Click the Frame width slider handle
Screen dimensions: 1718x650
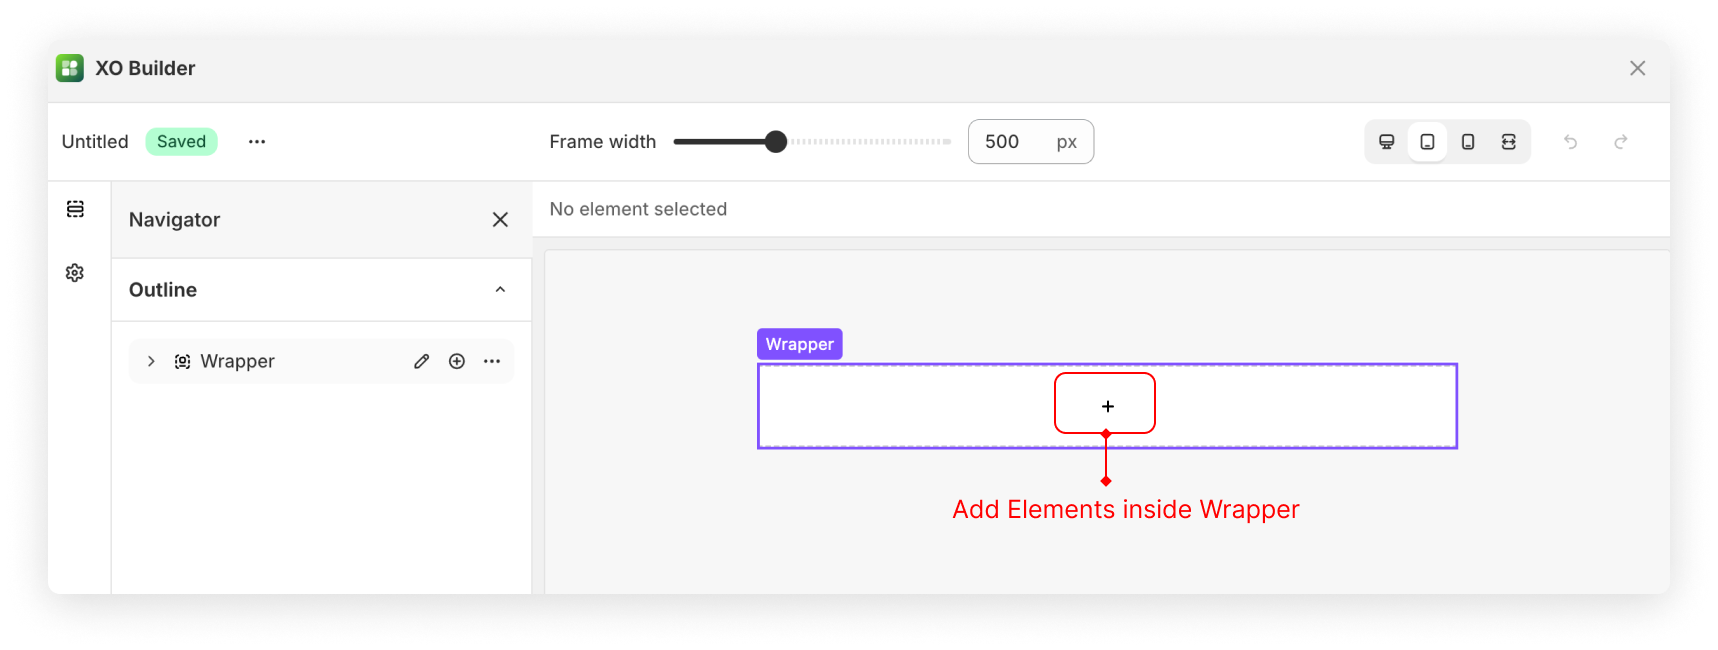point(776,142)
